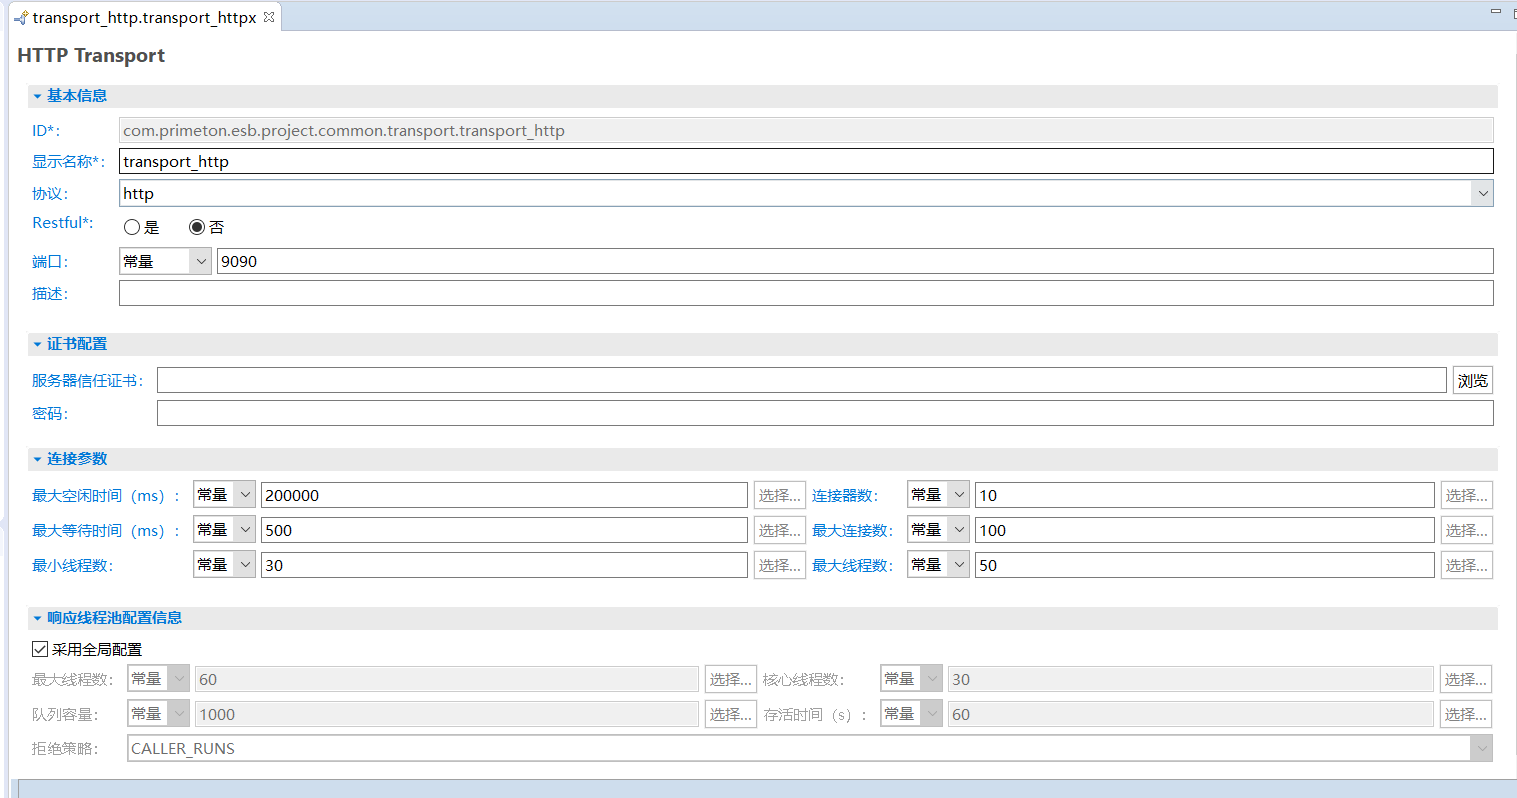Click the 密码 input field

824,413
